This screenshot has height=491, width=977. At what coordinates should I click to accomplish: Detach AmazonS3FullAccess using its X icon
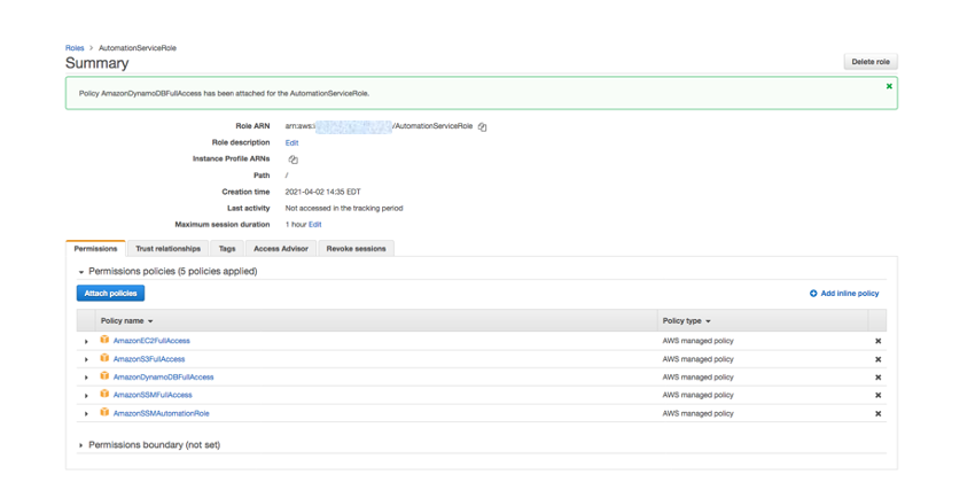878,359
